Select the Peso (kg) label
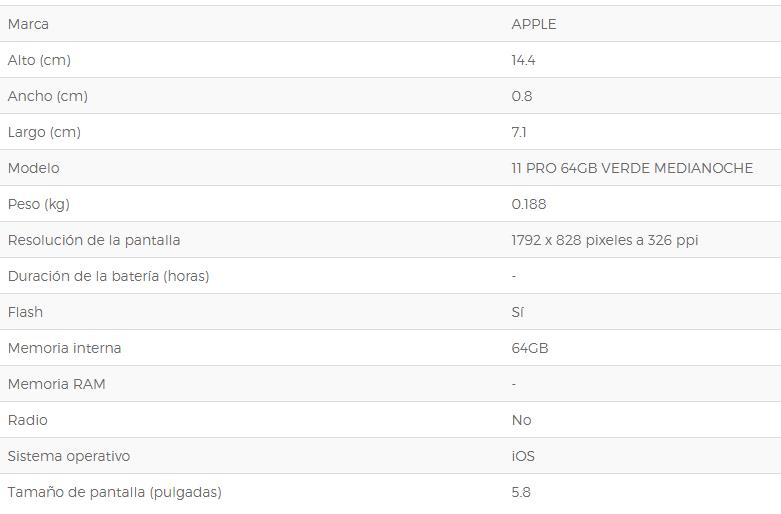The height and width of the screenshot is (514, 781). click(39, 204)
